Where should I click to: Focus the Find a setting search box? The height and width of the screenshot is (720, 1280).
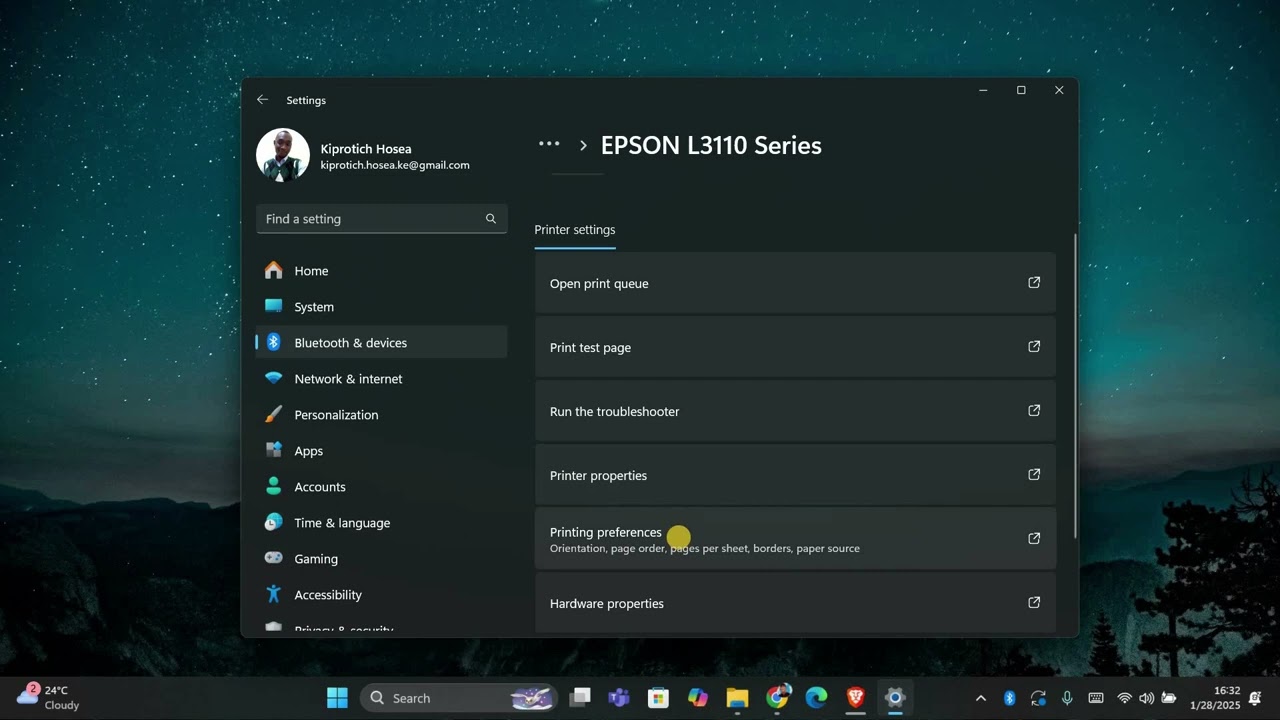(381, 219)
